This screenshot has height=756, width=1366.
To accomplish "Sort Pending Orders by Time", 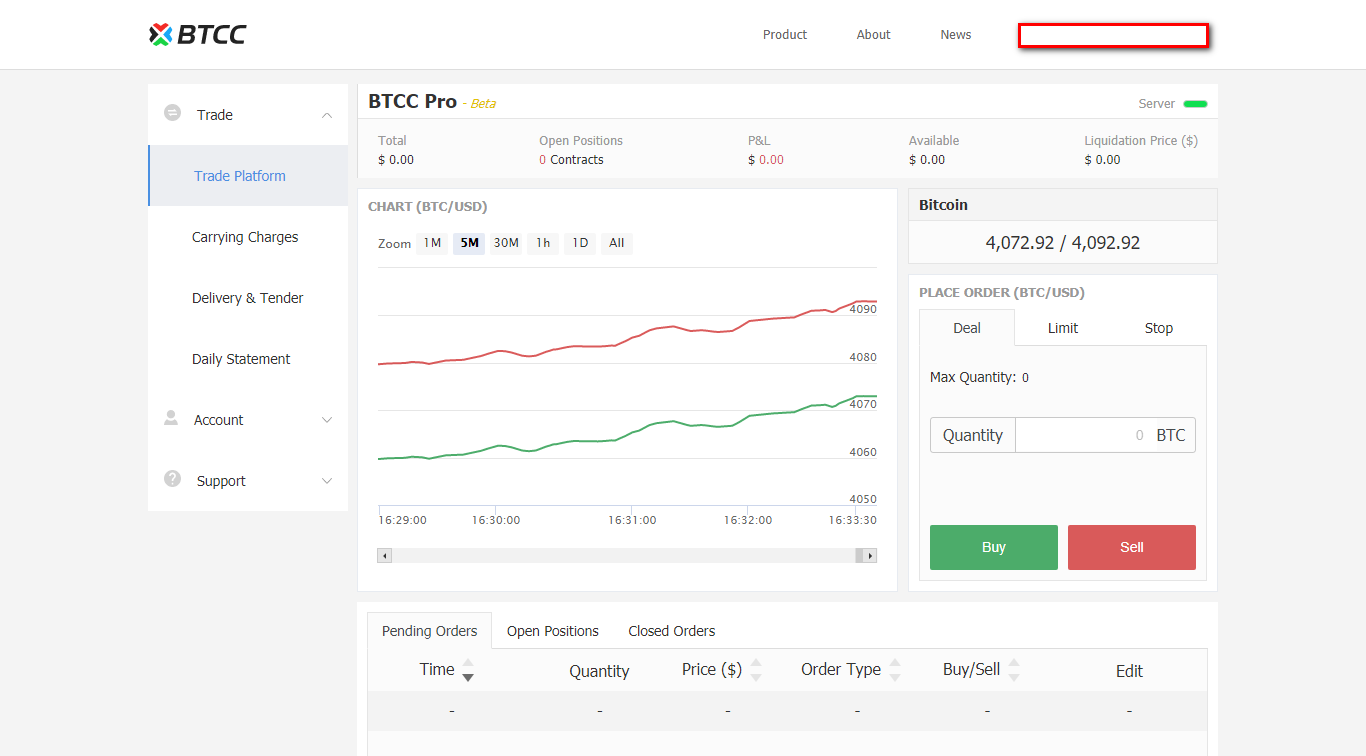I will click(x=467, y=670).
